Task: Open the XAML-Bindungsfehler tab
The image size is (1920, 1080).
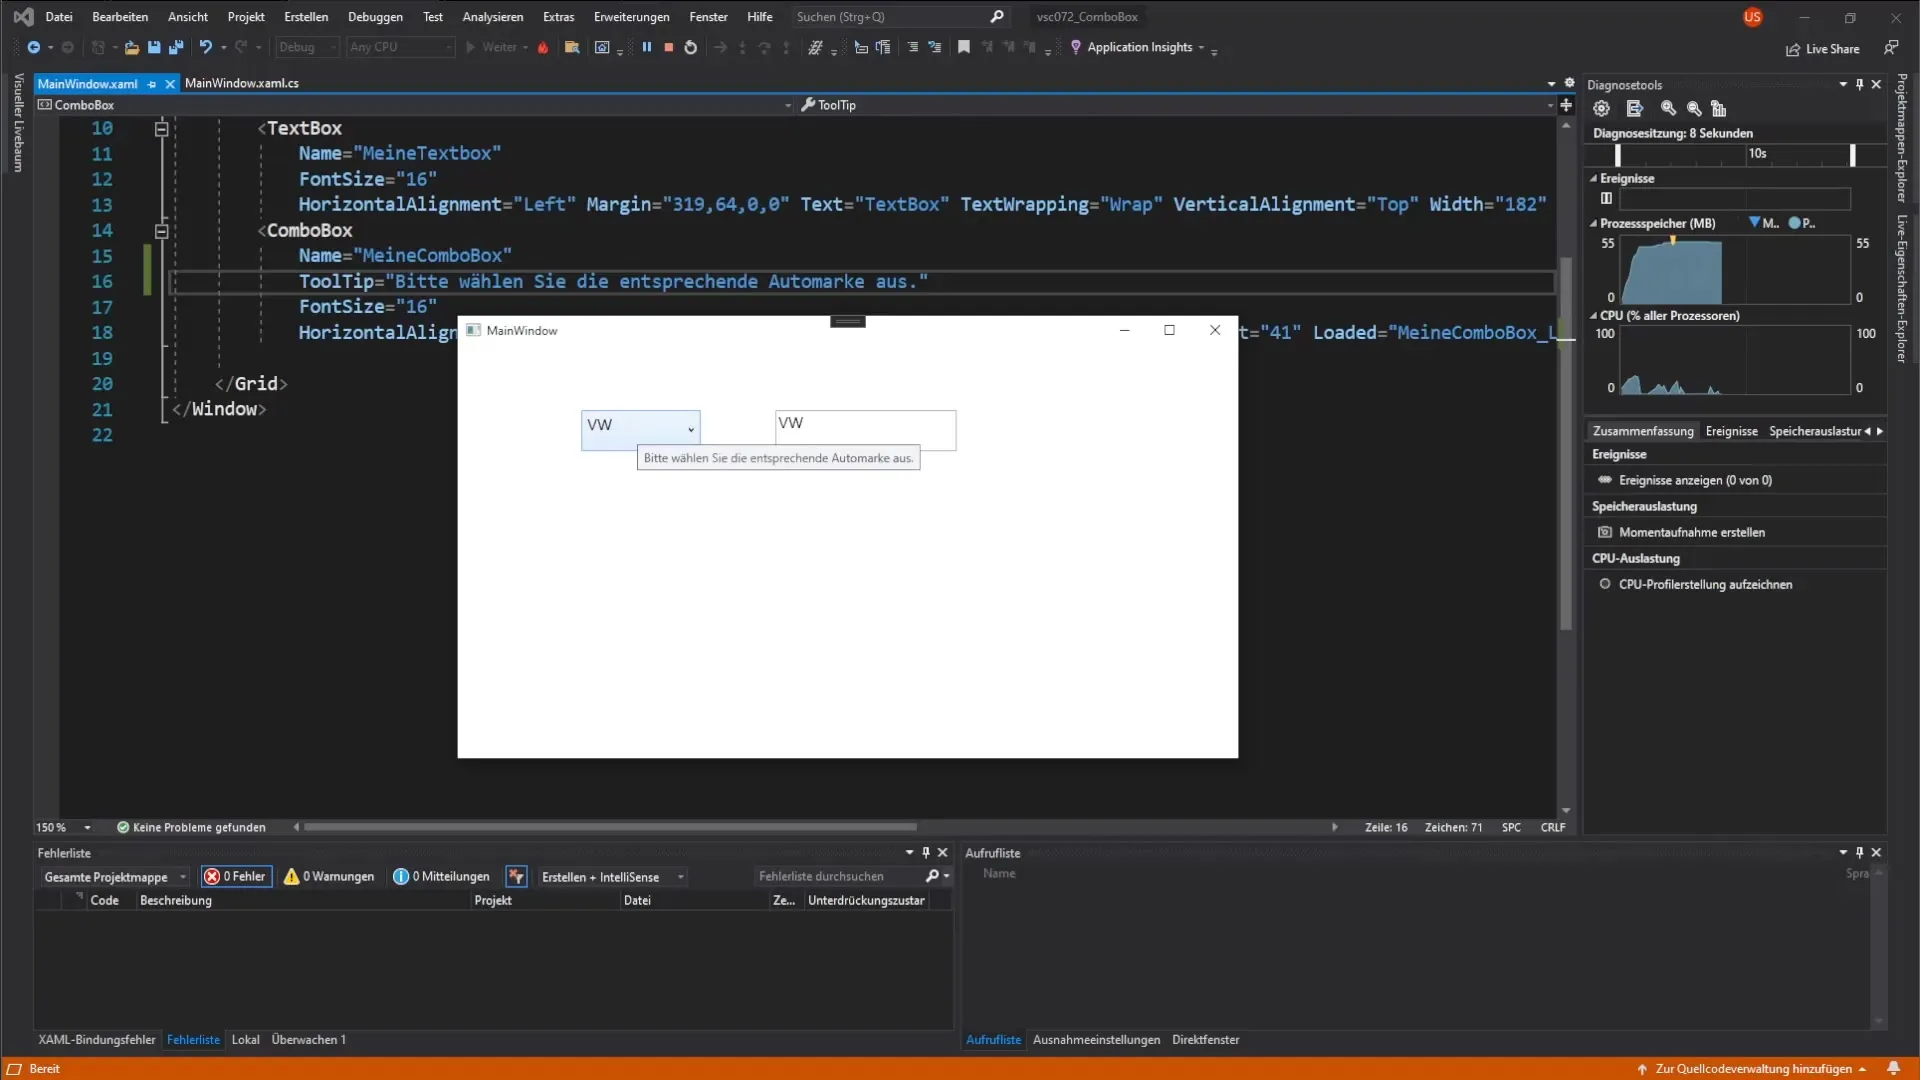Action: (x=96, y=1040)
